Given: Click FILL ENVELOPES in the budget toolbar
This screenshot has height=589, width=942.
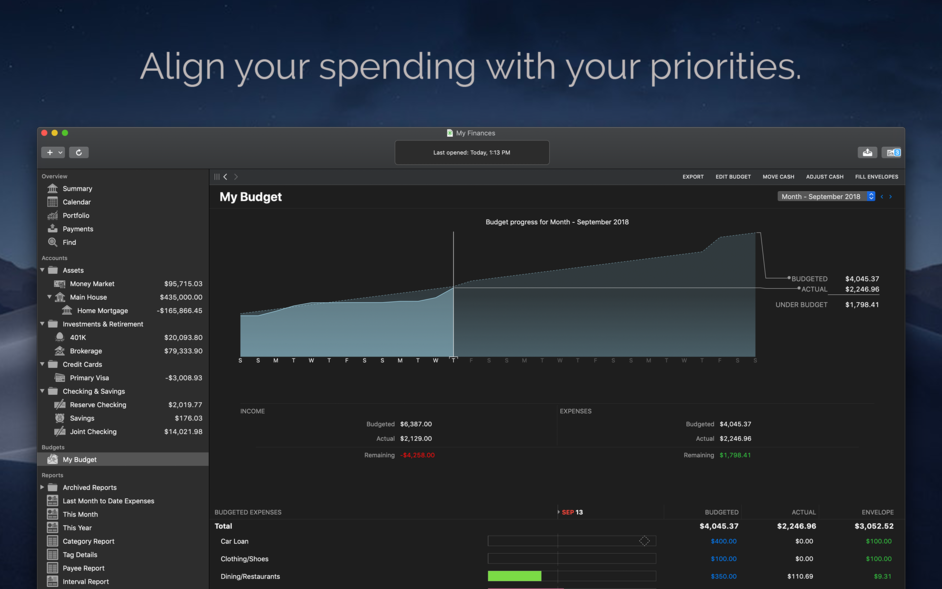Looking at the screenshot, I should 876,176.
